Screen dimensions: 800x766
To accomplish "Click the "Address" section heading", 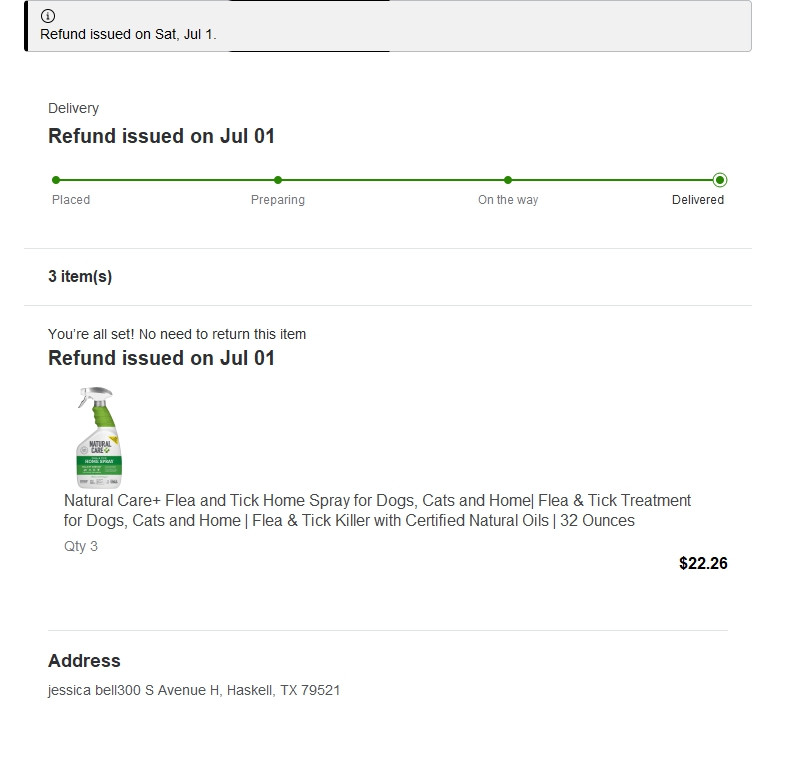I will click(x=84, y=661).
